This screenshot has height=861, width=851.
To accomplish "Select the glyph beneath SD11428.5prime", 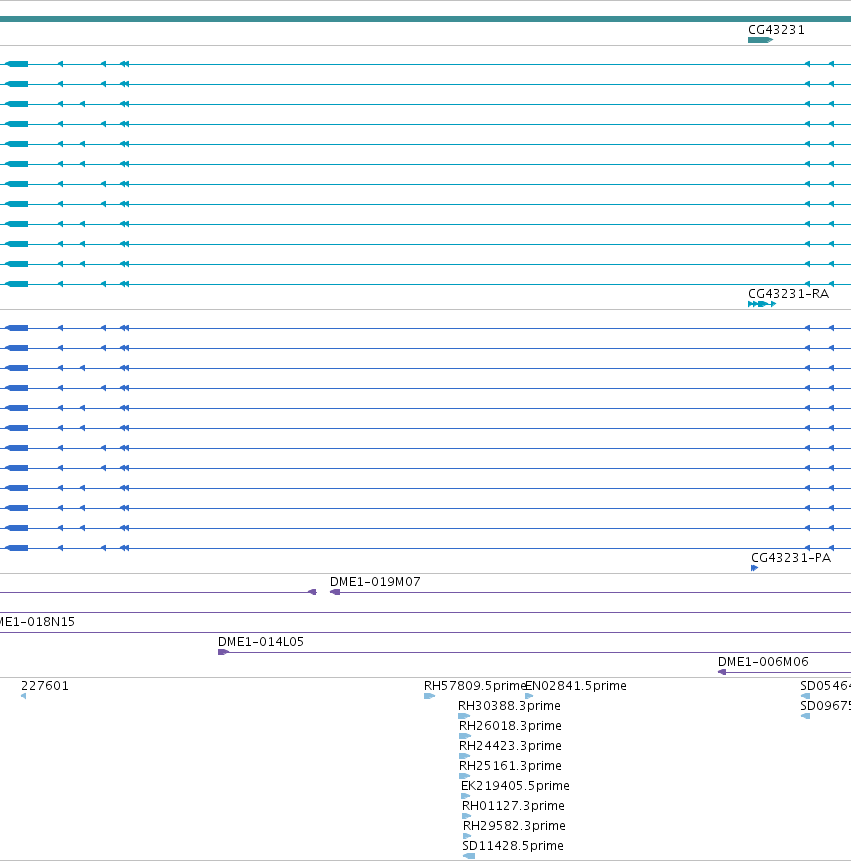I will point(469,856).
